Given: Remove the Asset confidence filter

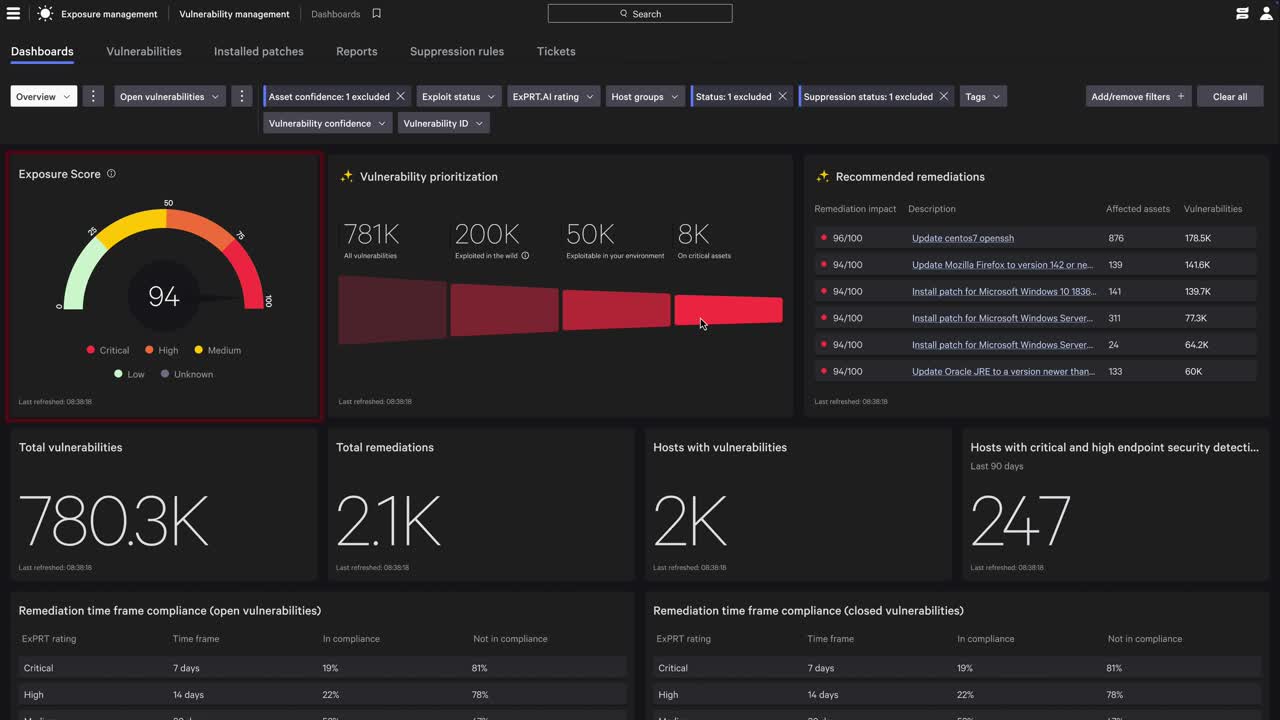Looking at the screenshot, I should [x=400, y=97].
